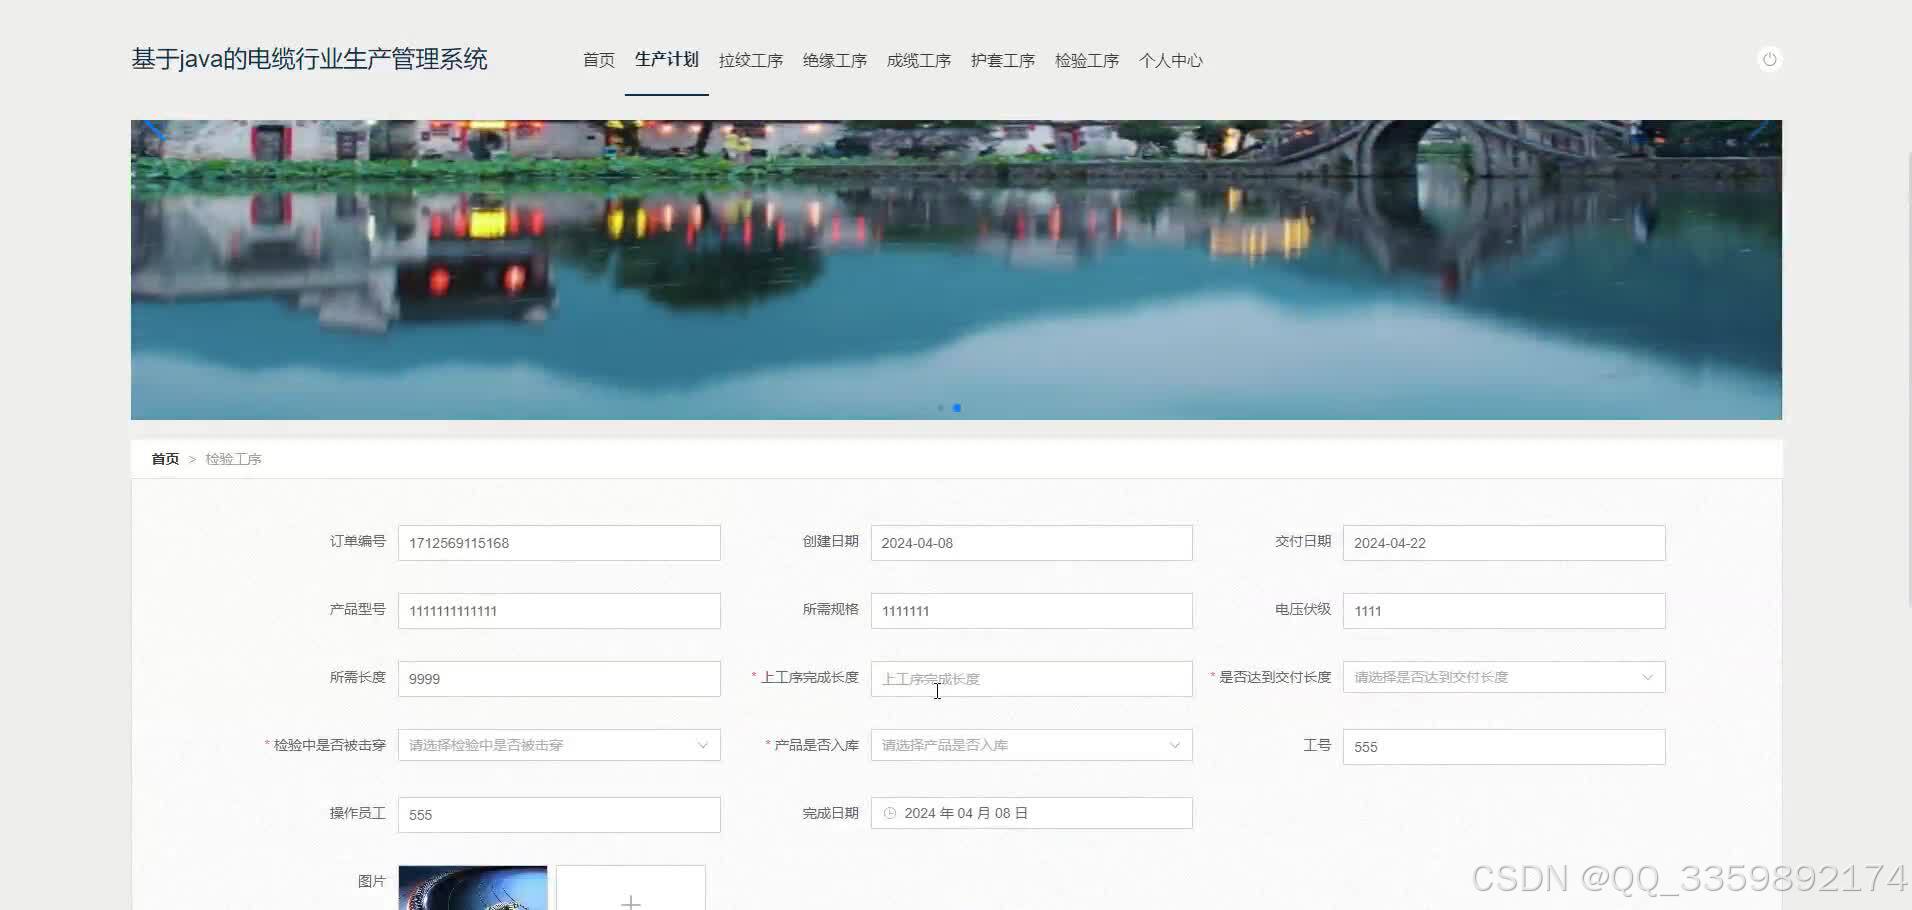
Task: Open the 检验工序 nav item
Action: pyautogui.click(x=1087, y=60)
